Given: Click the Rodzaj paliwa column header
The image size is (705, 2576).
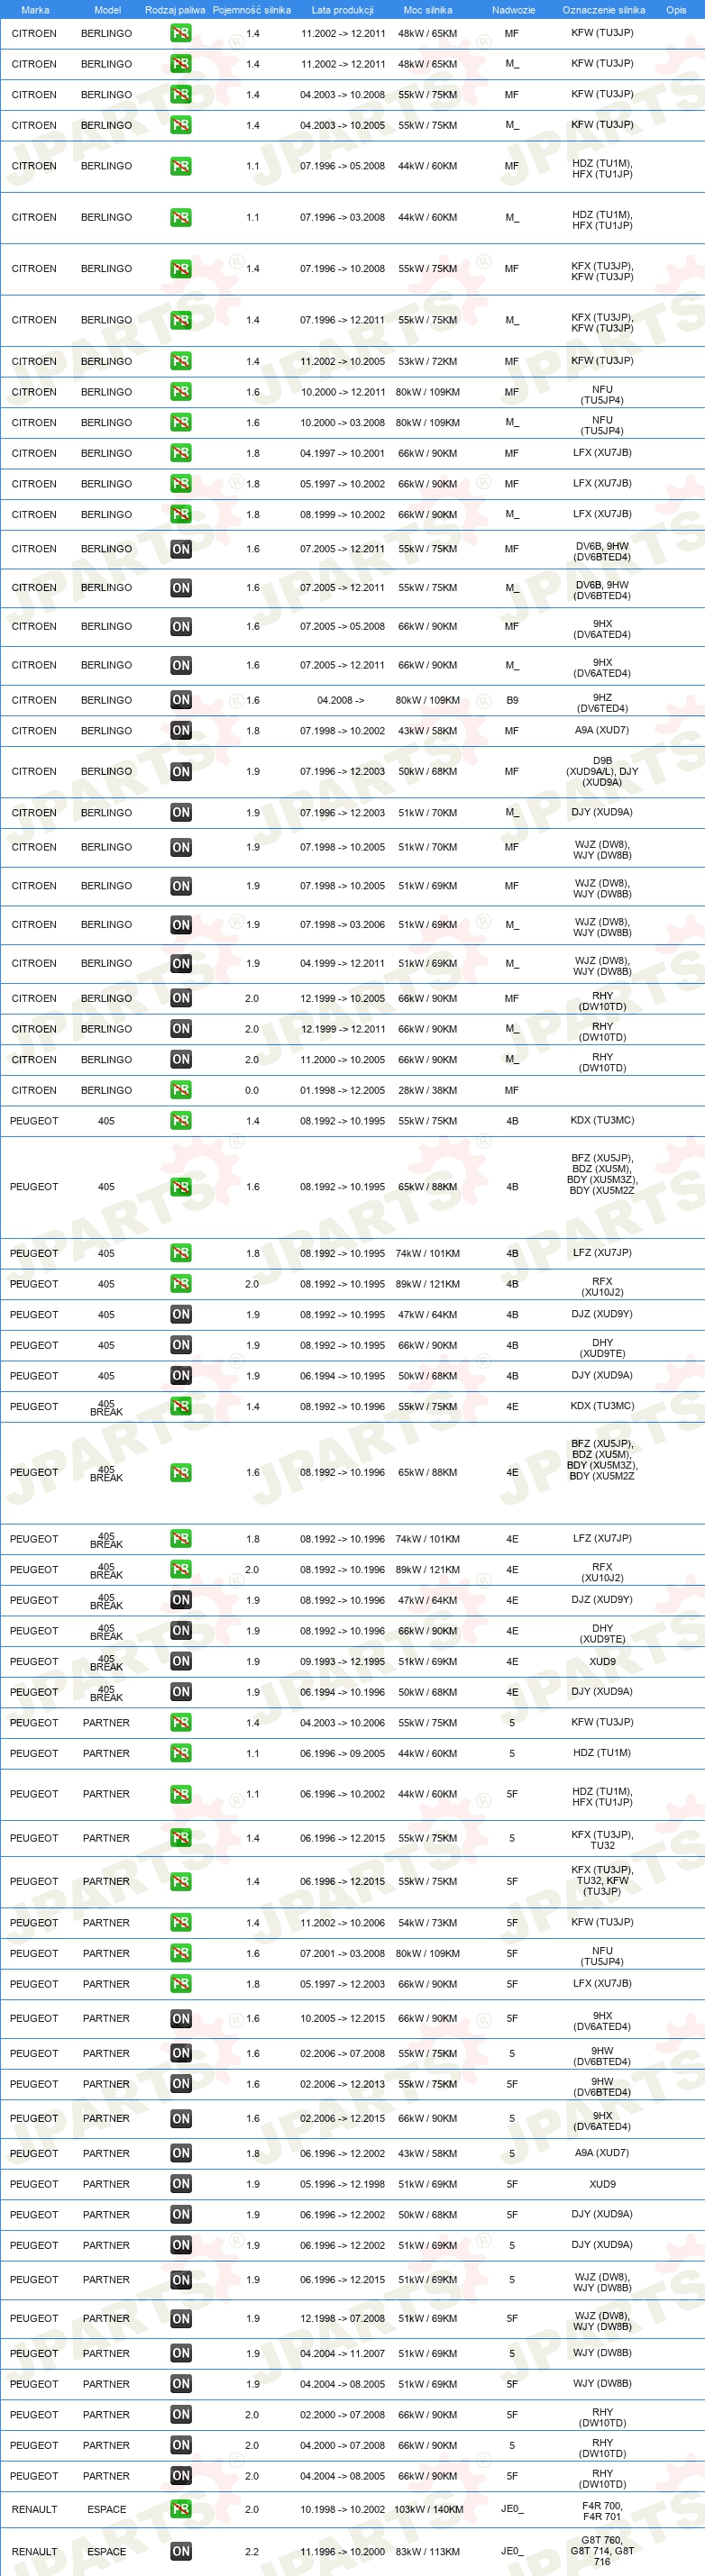Looking at the screenshot, I should [x=175, y=10].
